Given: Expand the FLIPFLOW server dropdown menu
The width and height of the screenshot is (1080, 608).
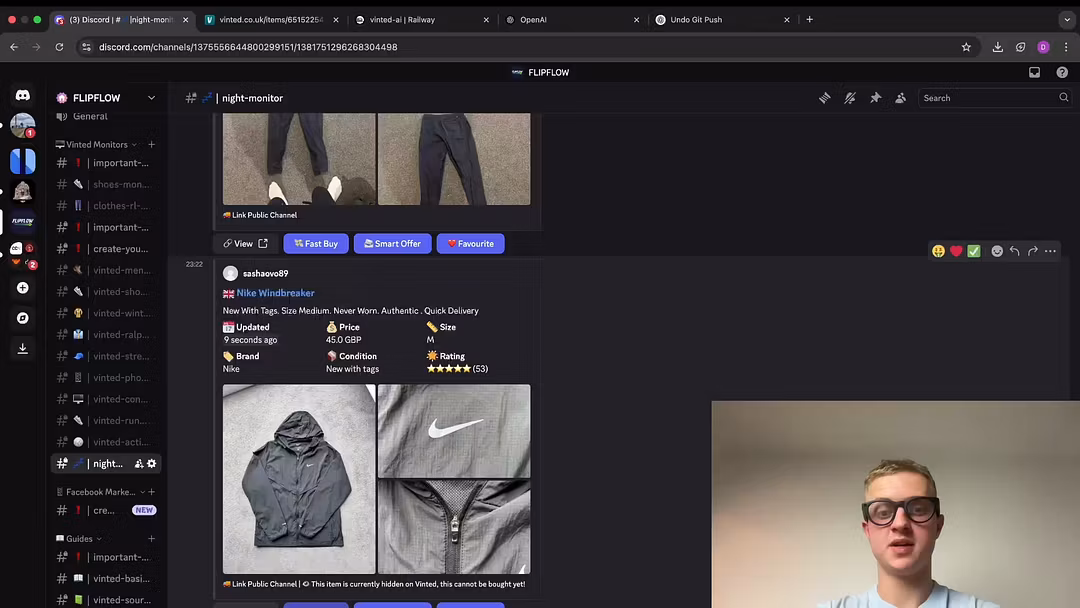Looking at the screenshot, I should pyautogui.click(x=151, y=98).
